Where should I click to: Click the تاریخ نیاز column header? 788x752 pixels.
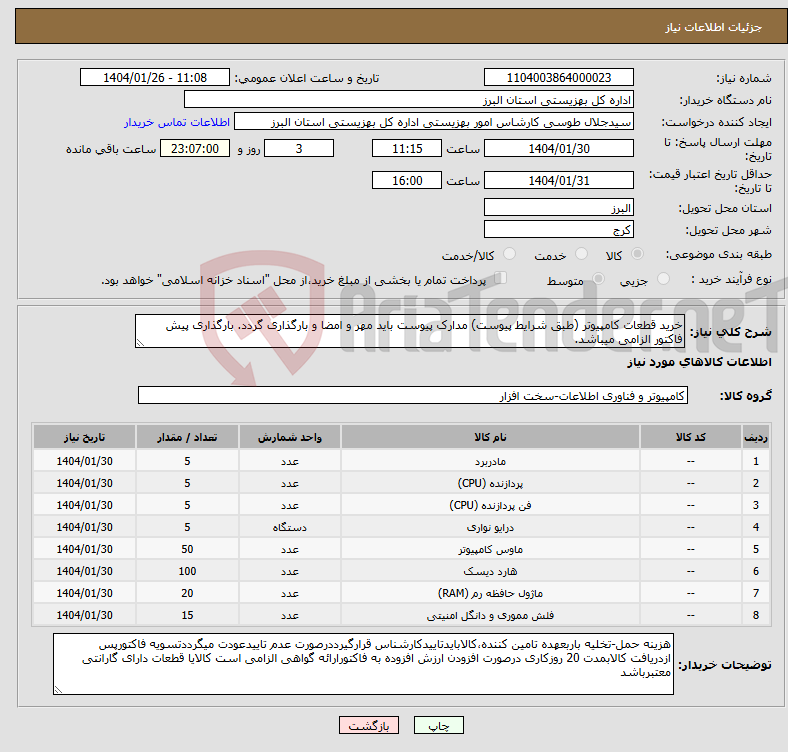84,437
